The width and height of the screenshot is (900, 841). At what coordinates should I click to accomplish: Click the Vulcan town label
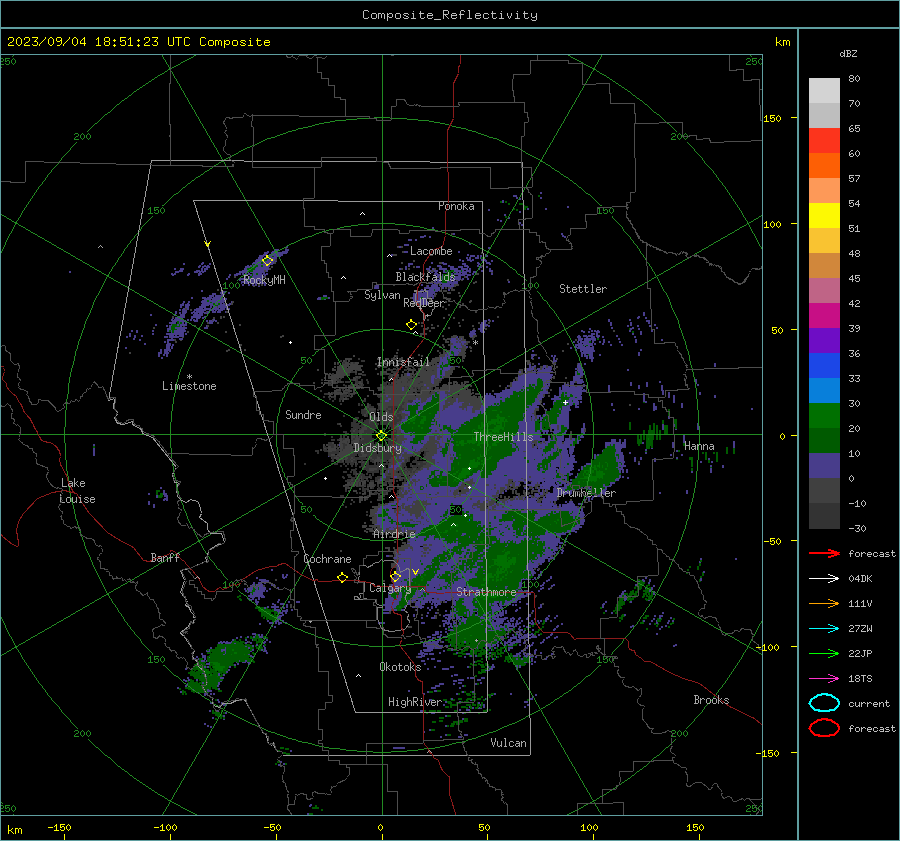pos(508,743)
